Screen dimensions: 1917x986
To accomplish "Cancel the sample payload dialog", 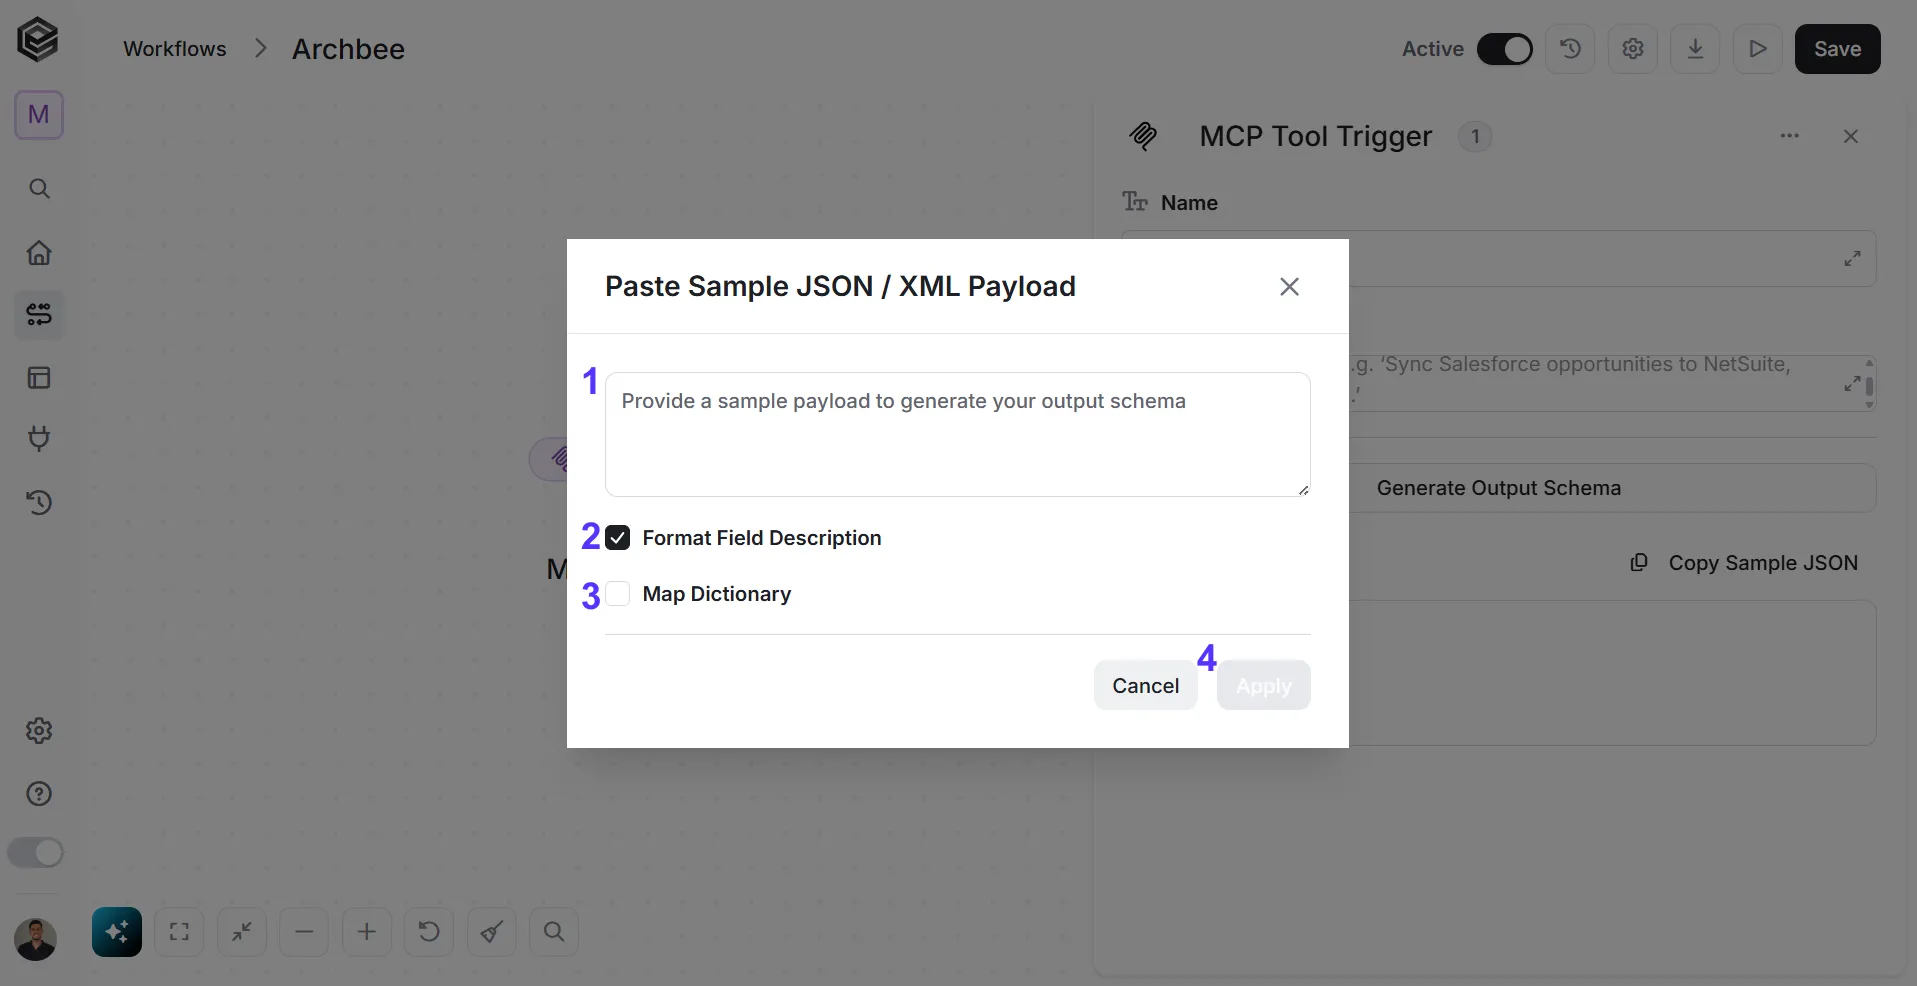I will click(x=1146, y=686).
